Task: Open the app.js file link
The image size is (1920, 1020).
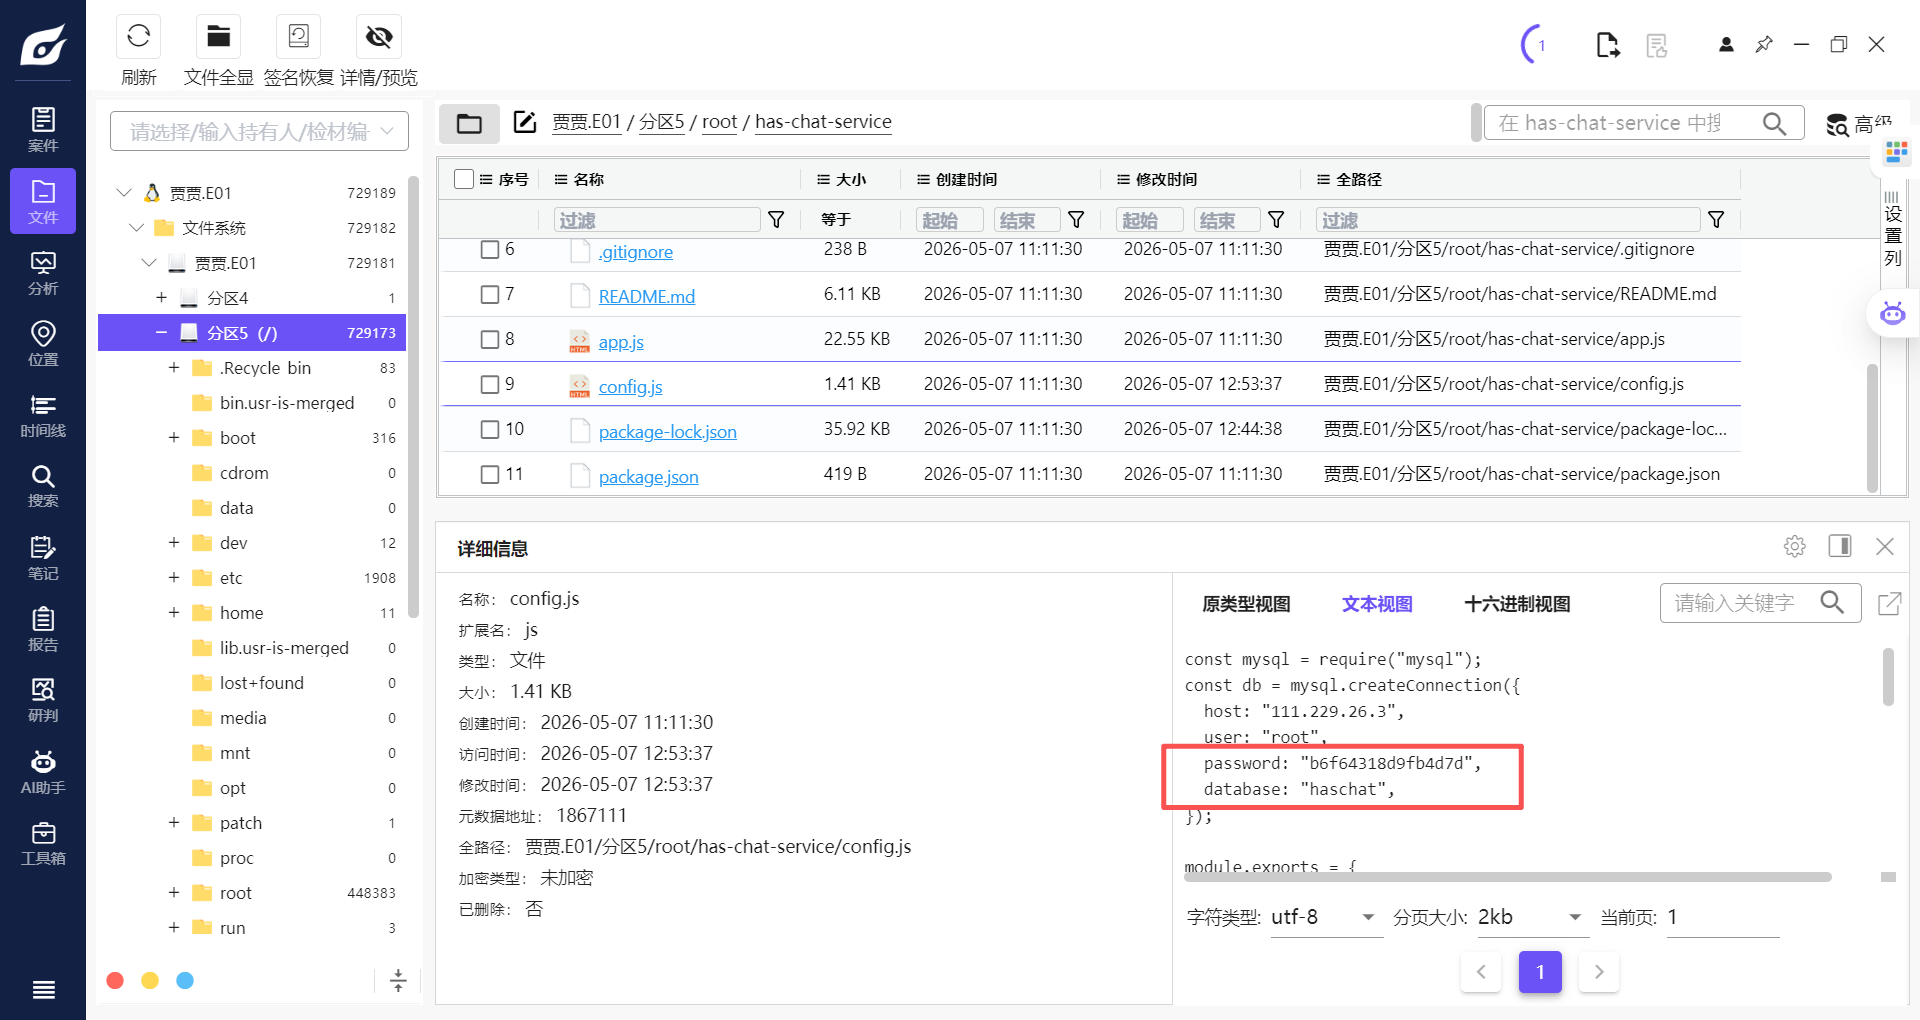Action: pyautogui.click(x=621, y=341)
